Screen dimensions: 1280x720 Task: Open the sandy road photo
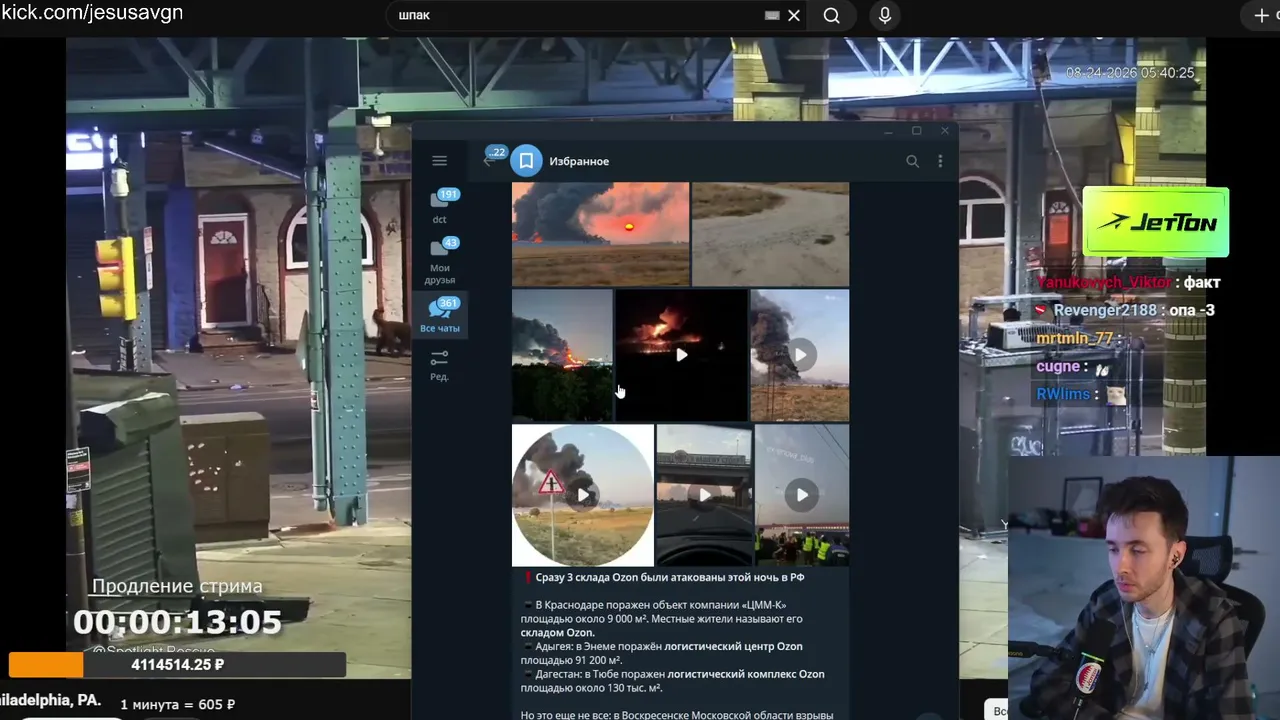point(771,234)
